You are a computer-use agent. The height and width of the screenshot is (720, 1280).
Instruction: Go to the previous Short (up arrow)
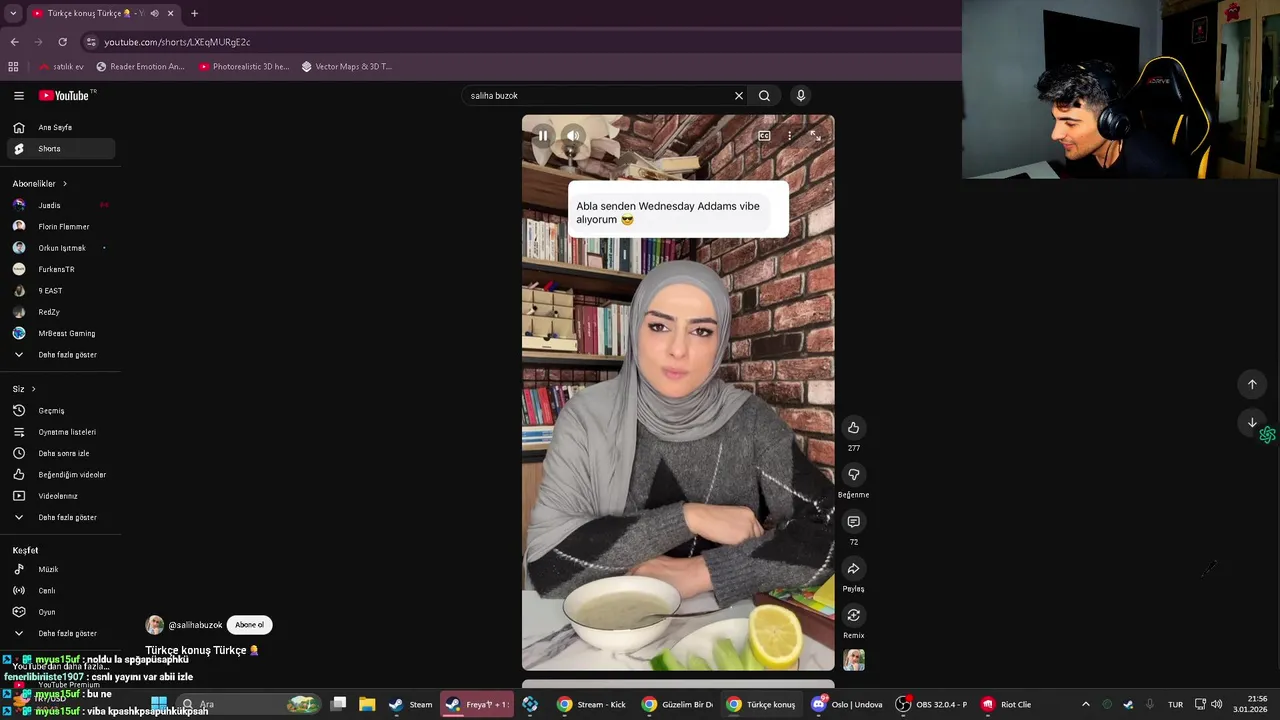[x=1252, y=384]
